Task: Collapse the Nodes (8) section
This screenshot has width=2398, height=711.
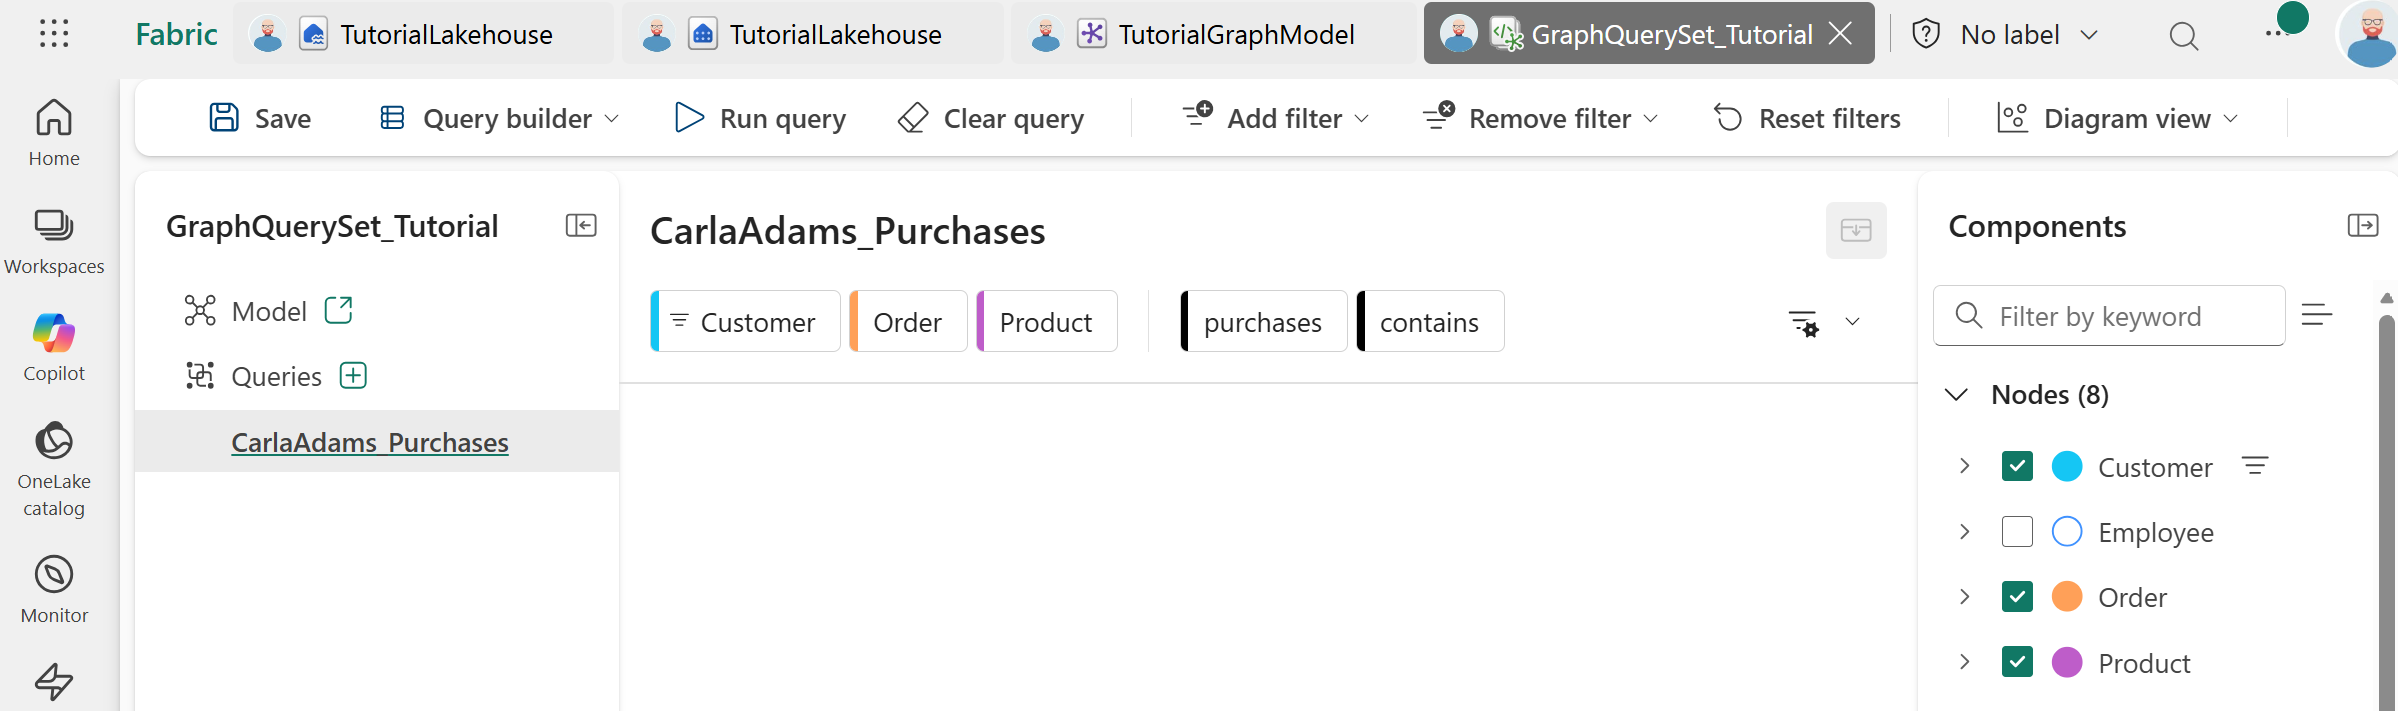Action: click(x=1956, y=395)
